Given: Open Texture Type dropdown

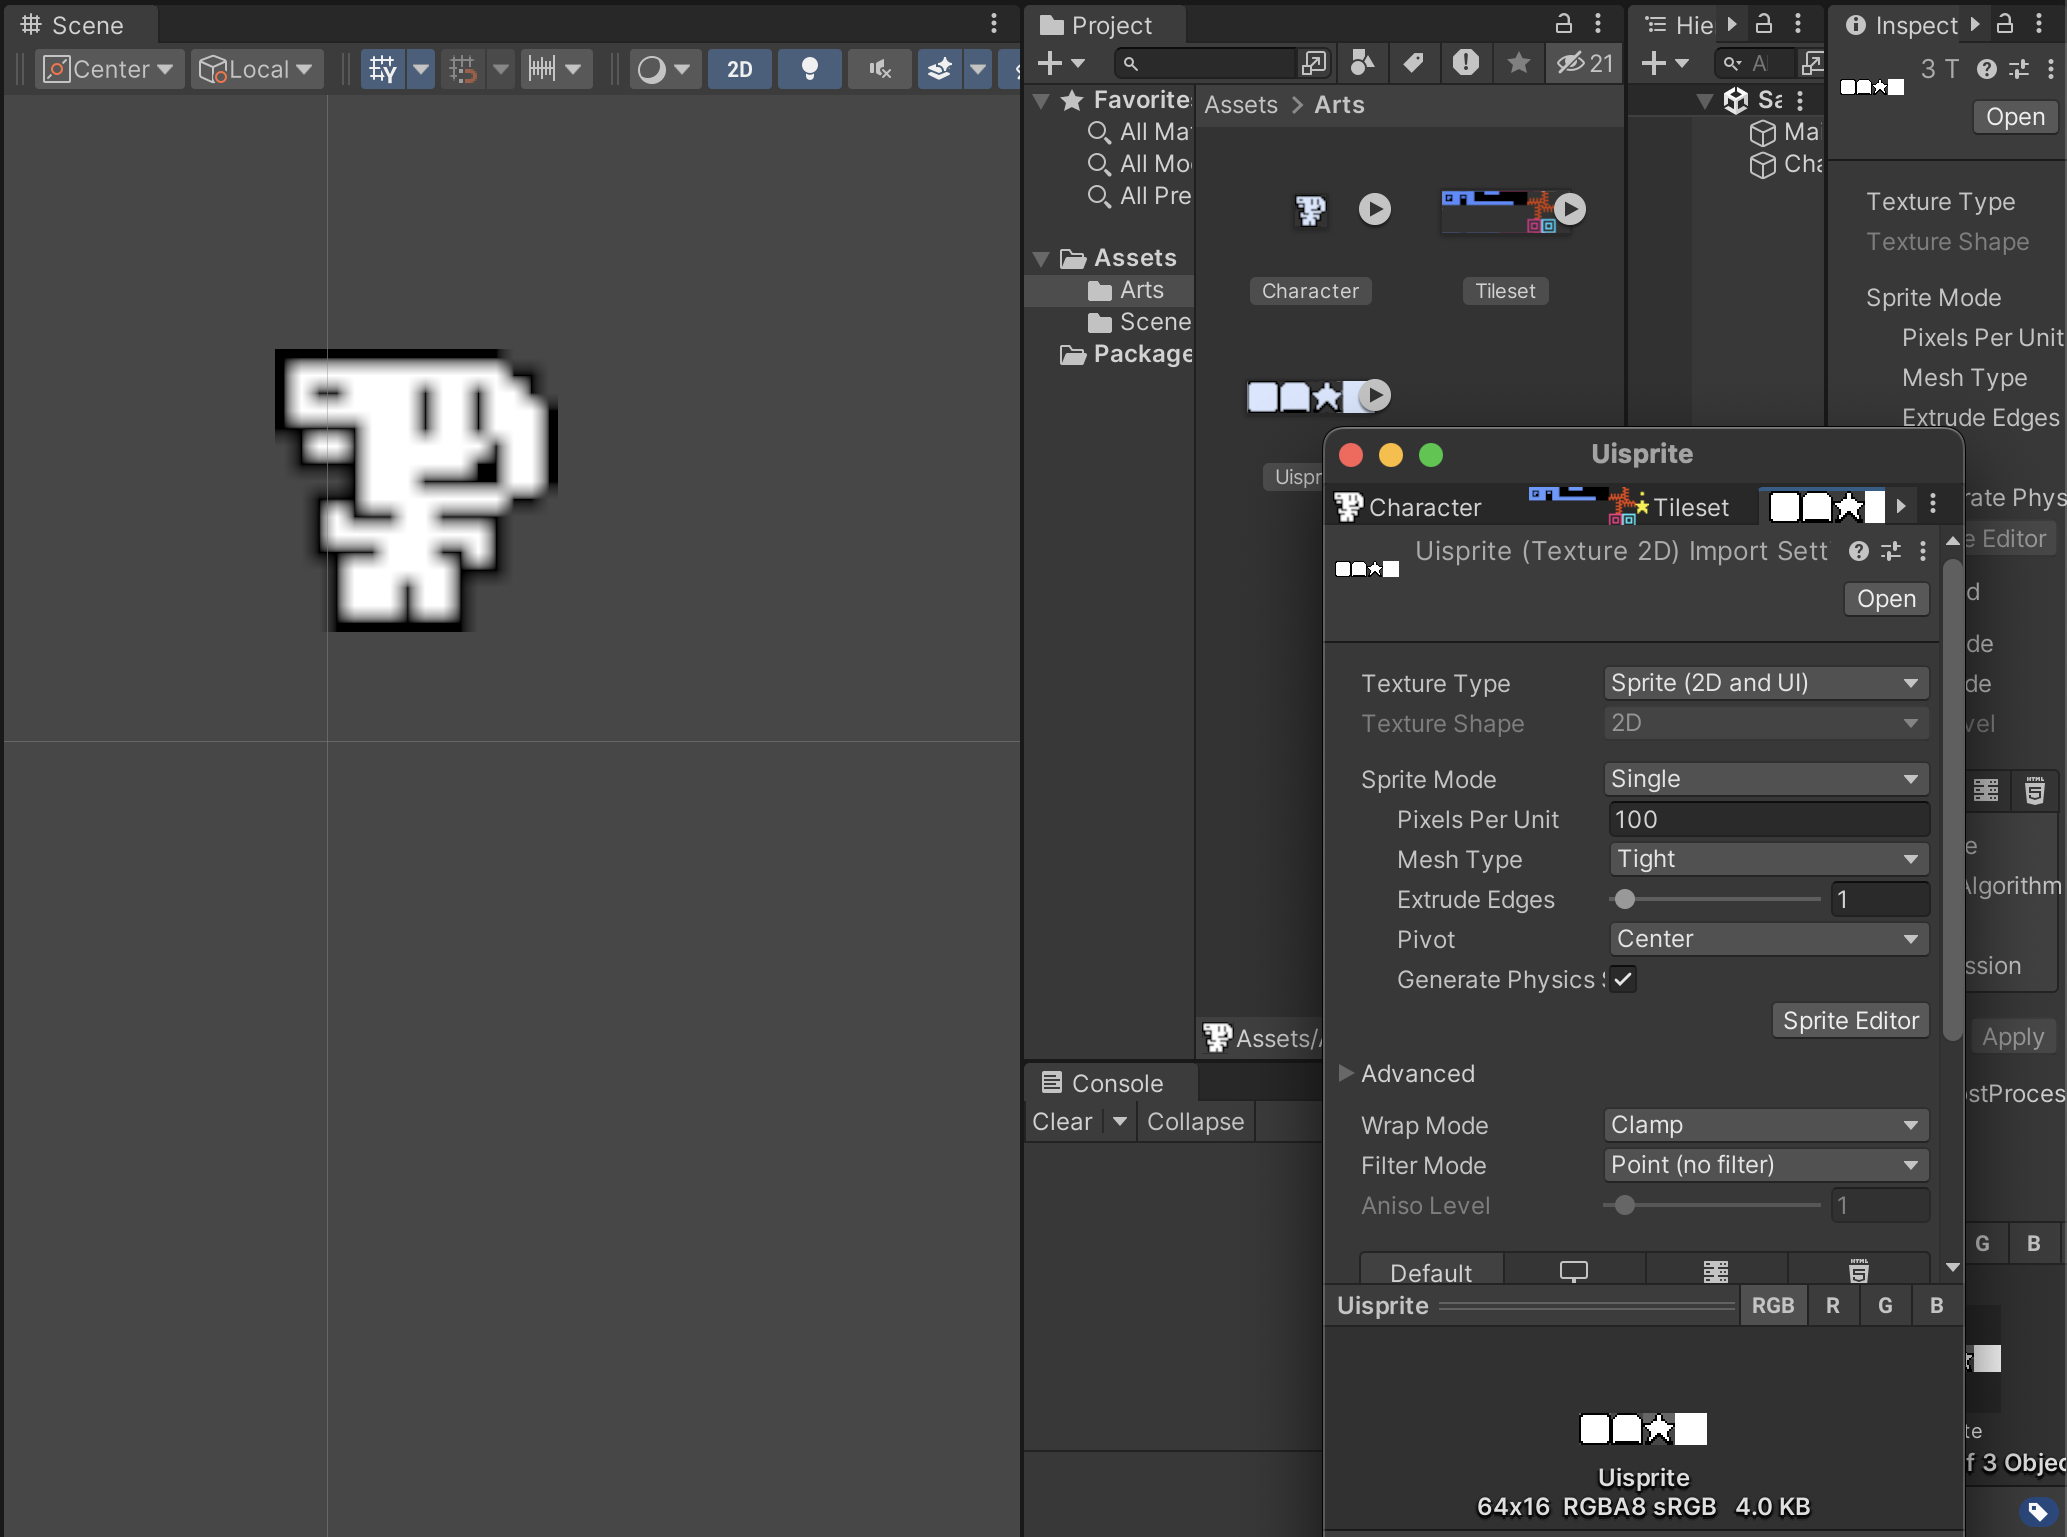Looking at the screenshot, I should click(1765, 683).
